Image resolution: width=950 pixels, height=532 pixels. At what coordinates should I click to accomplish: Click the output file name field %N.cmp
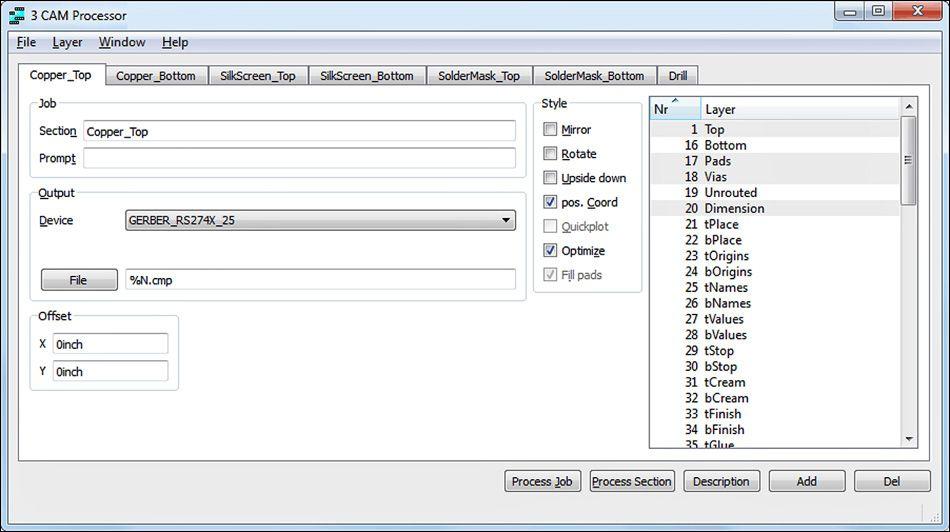pyautogui.click(x=321, y=279)
